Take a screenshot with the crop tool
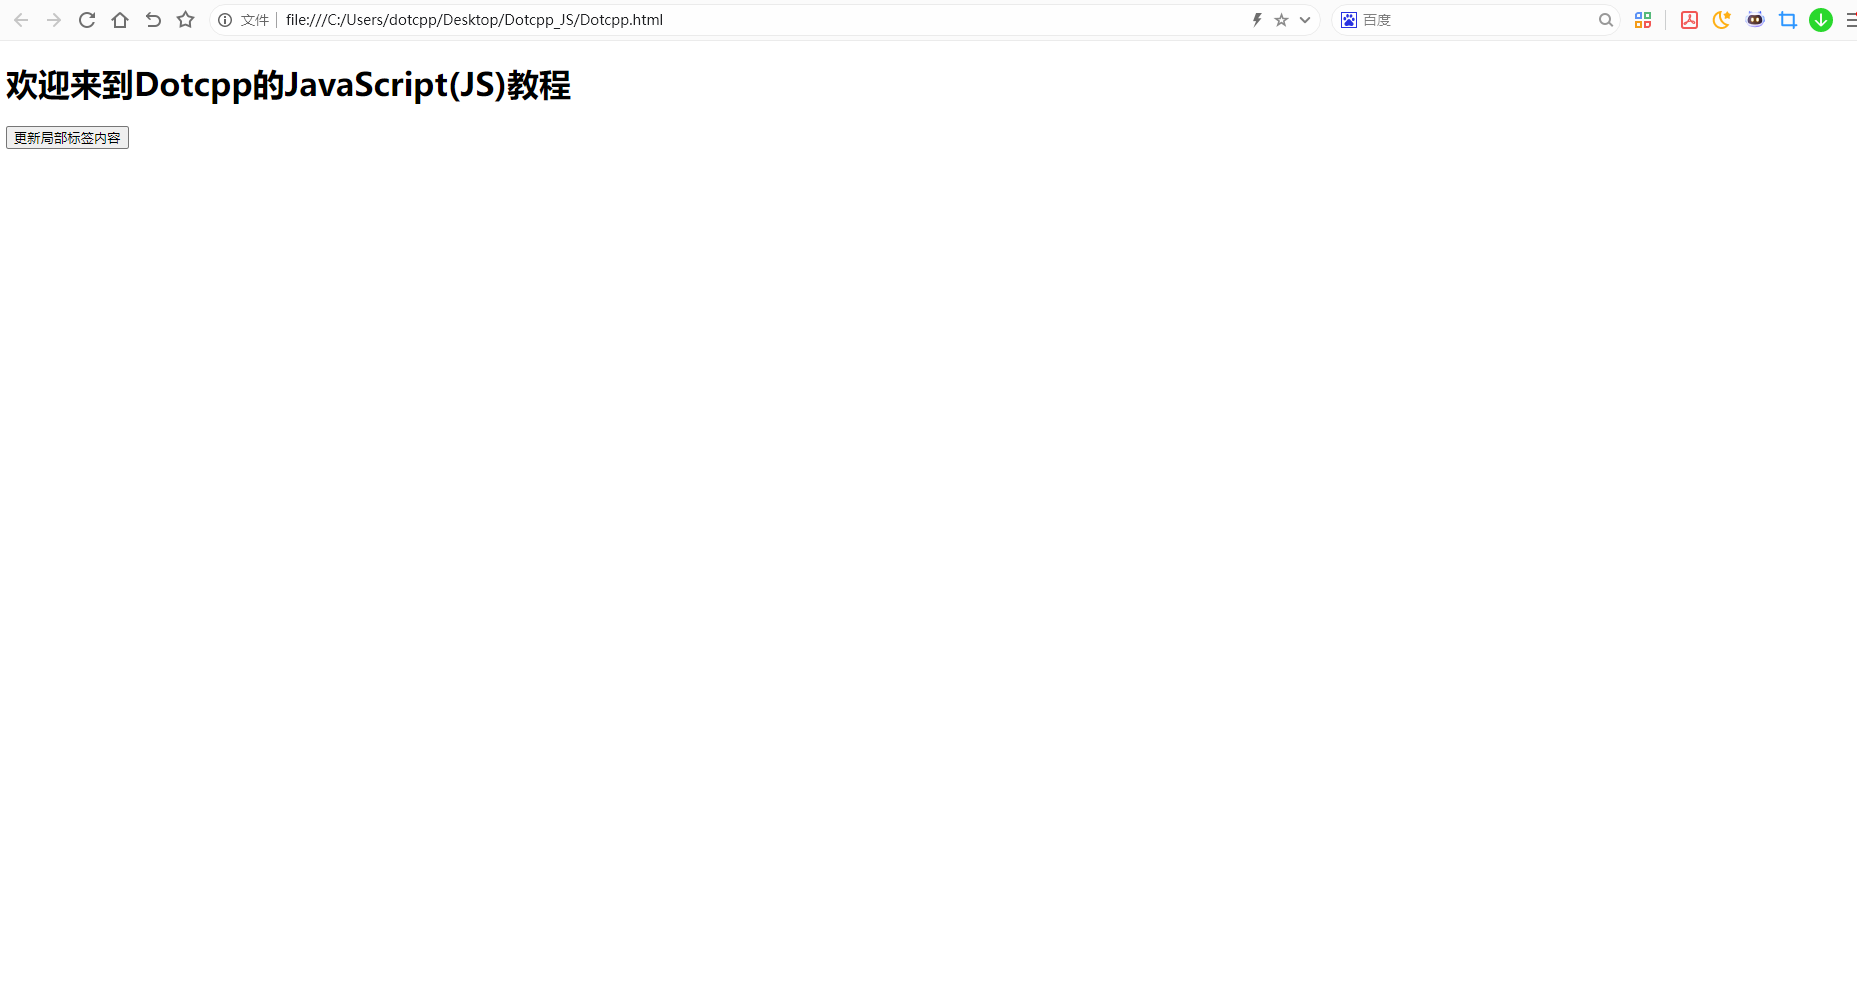1857x1000 pixels. tap(1788, 19)
